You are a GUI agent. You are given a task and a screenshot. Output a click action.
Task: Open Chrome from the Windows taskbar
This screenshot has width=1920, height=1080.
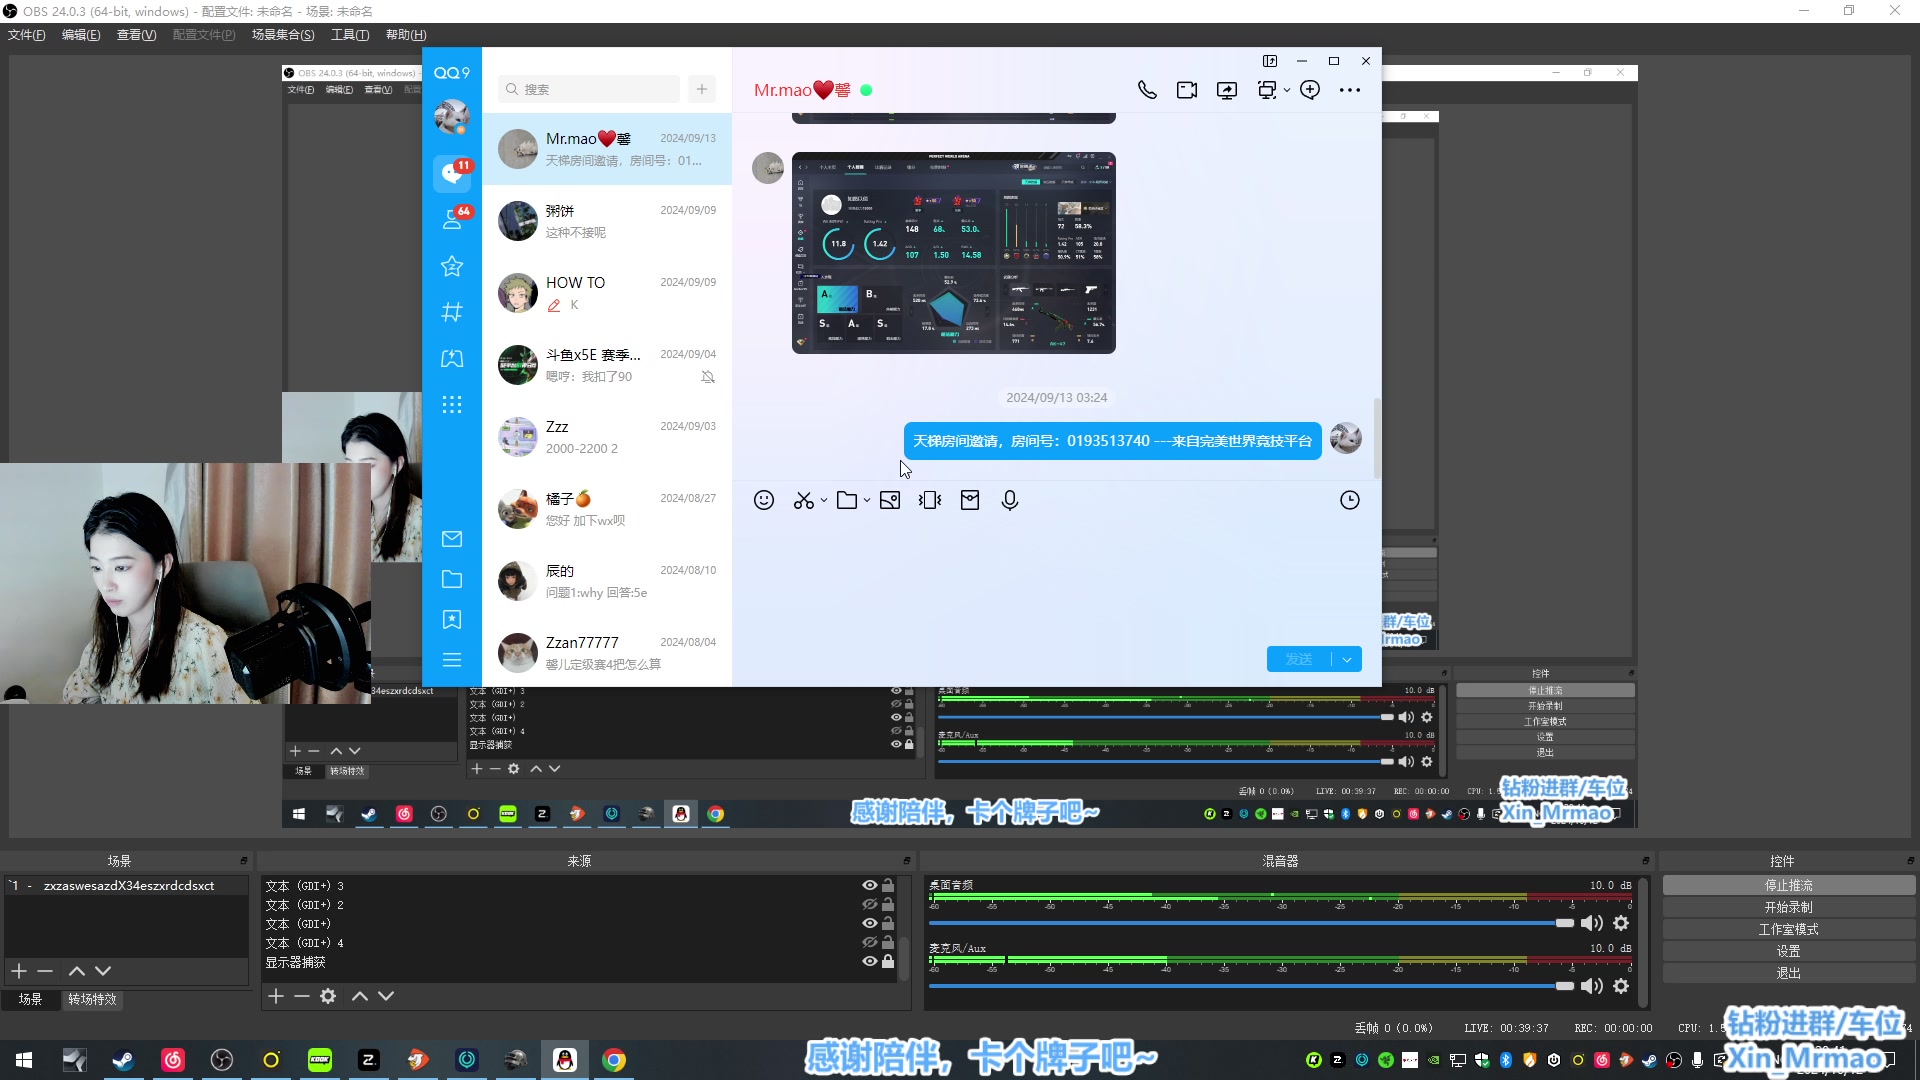[x=614, y=1060]
